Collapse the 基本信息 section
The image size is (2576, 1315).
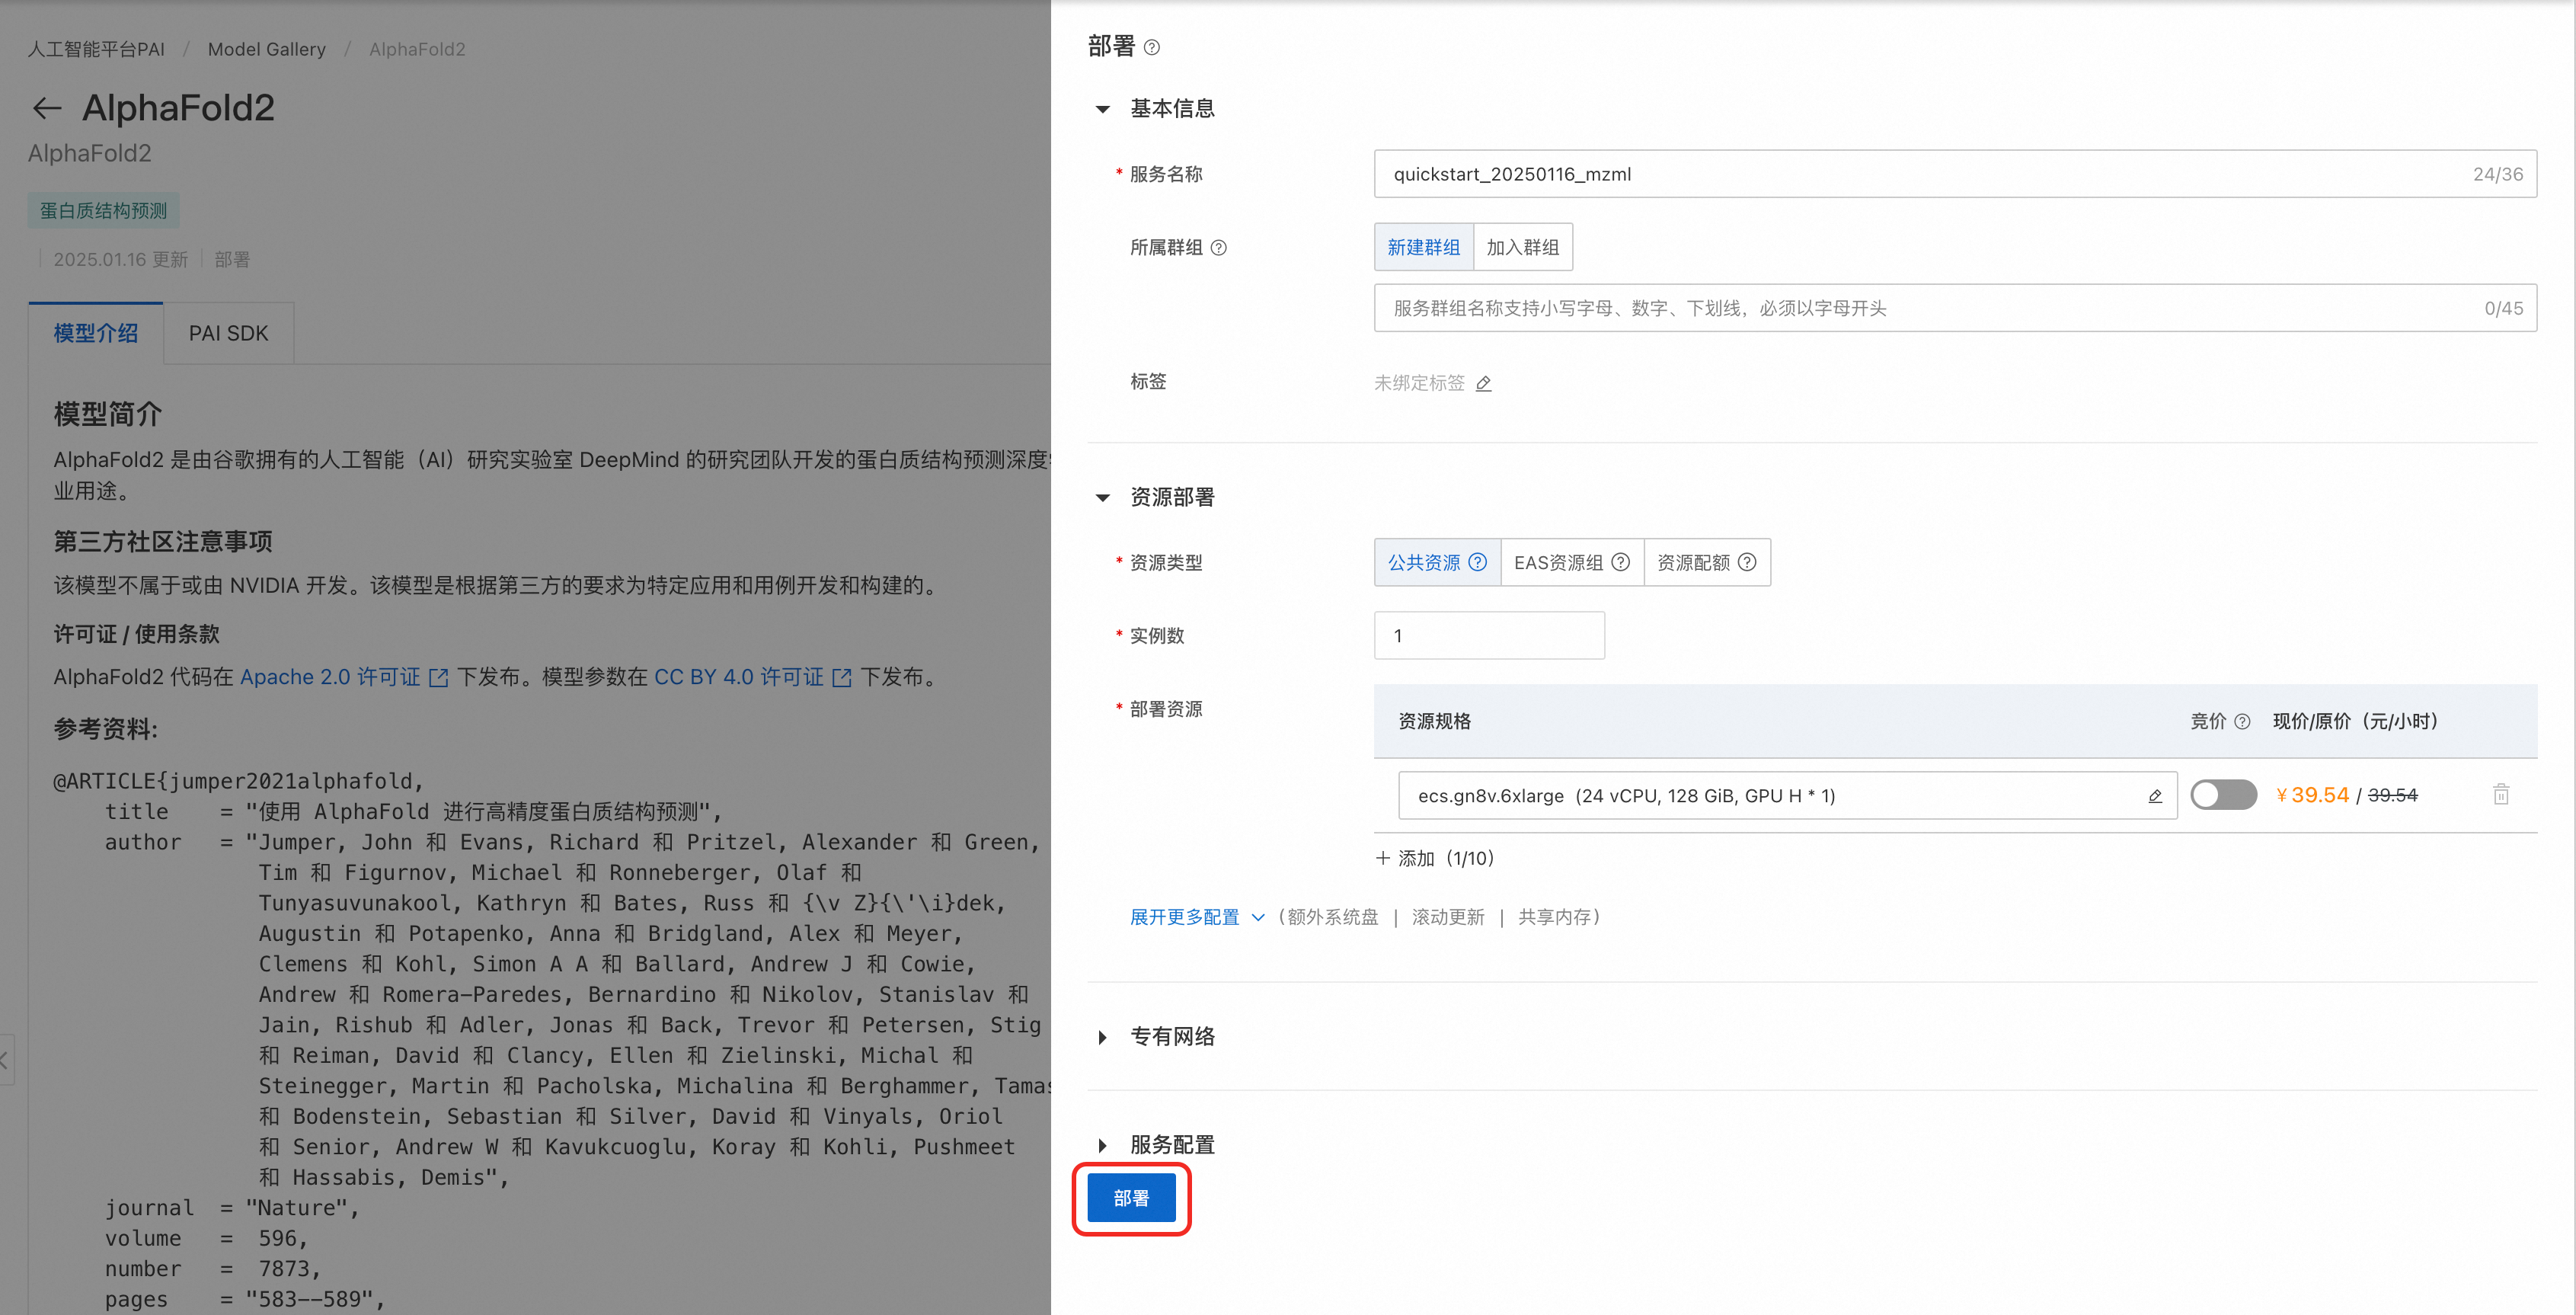1103,109
